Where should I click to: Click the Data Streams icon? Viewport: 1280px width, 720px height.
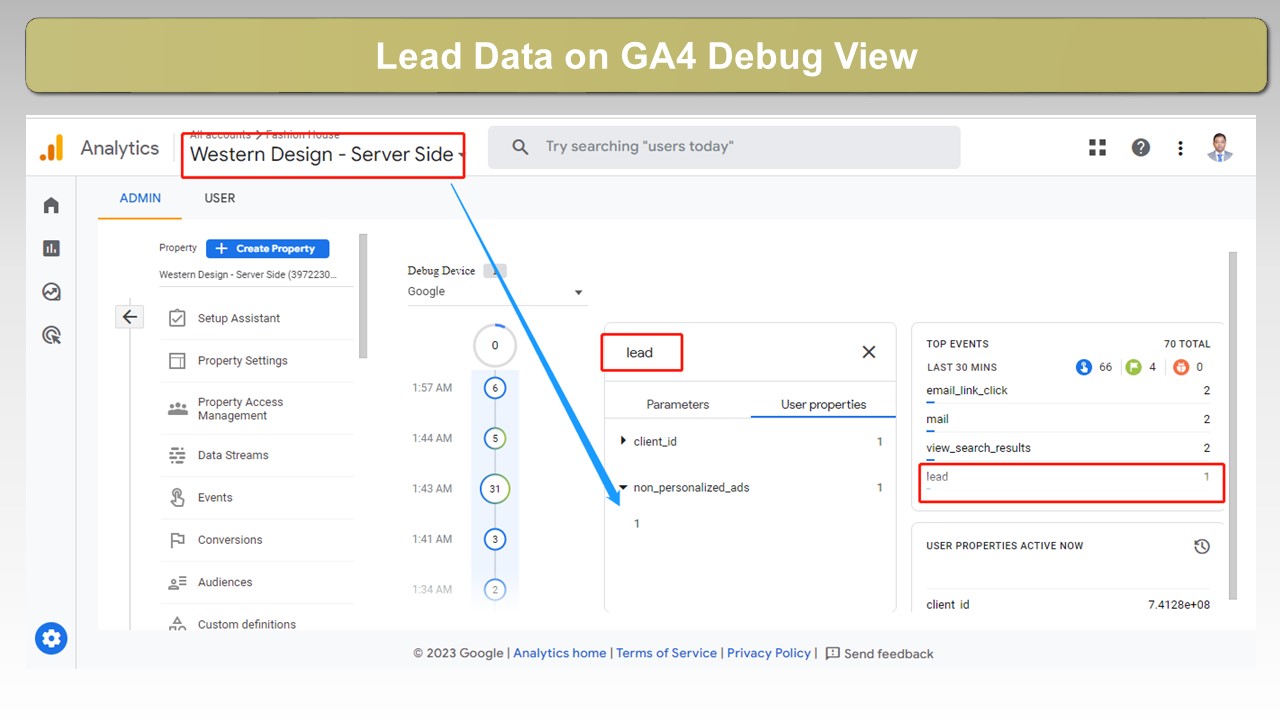(177, 455)
